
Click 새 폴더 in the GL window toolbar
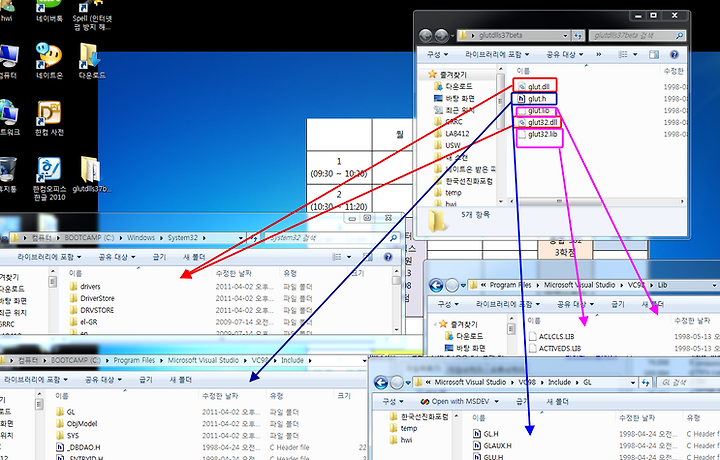[557, 401]
